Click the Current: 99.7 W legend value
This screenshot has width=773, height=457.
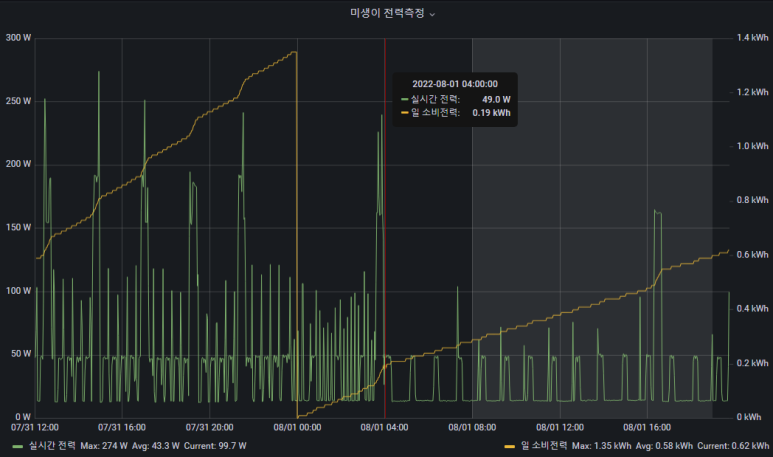pos(215,446)
